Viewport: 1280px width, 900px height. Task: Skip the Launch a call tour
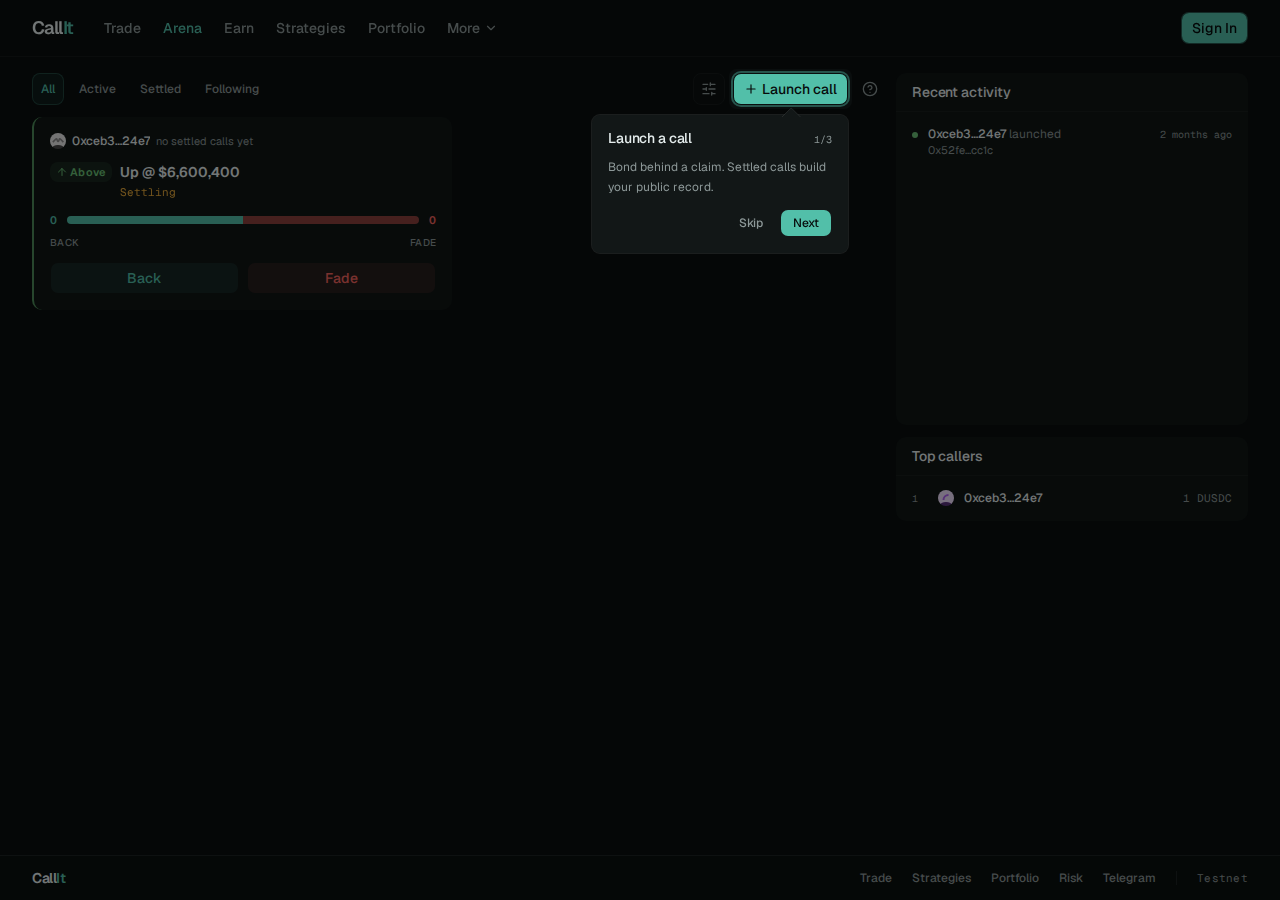(751, 223)
